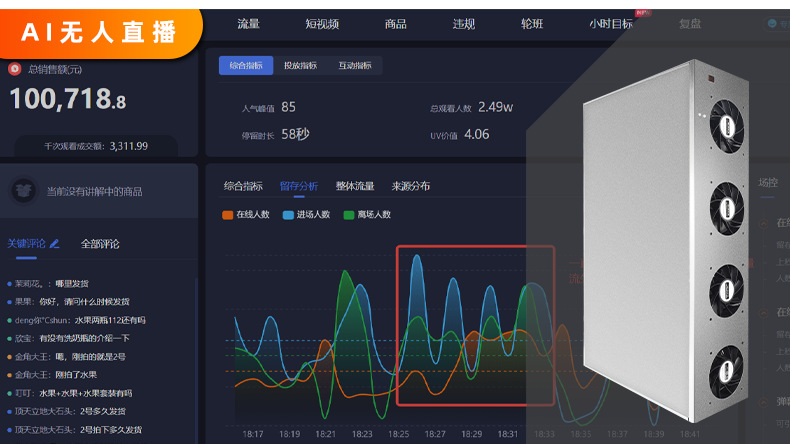
Task: Switch chart to 留存分析 tab
Action: click(x=299, y=186)
